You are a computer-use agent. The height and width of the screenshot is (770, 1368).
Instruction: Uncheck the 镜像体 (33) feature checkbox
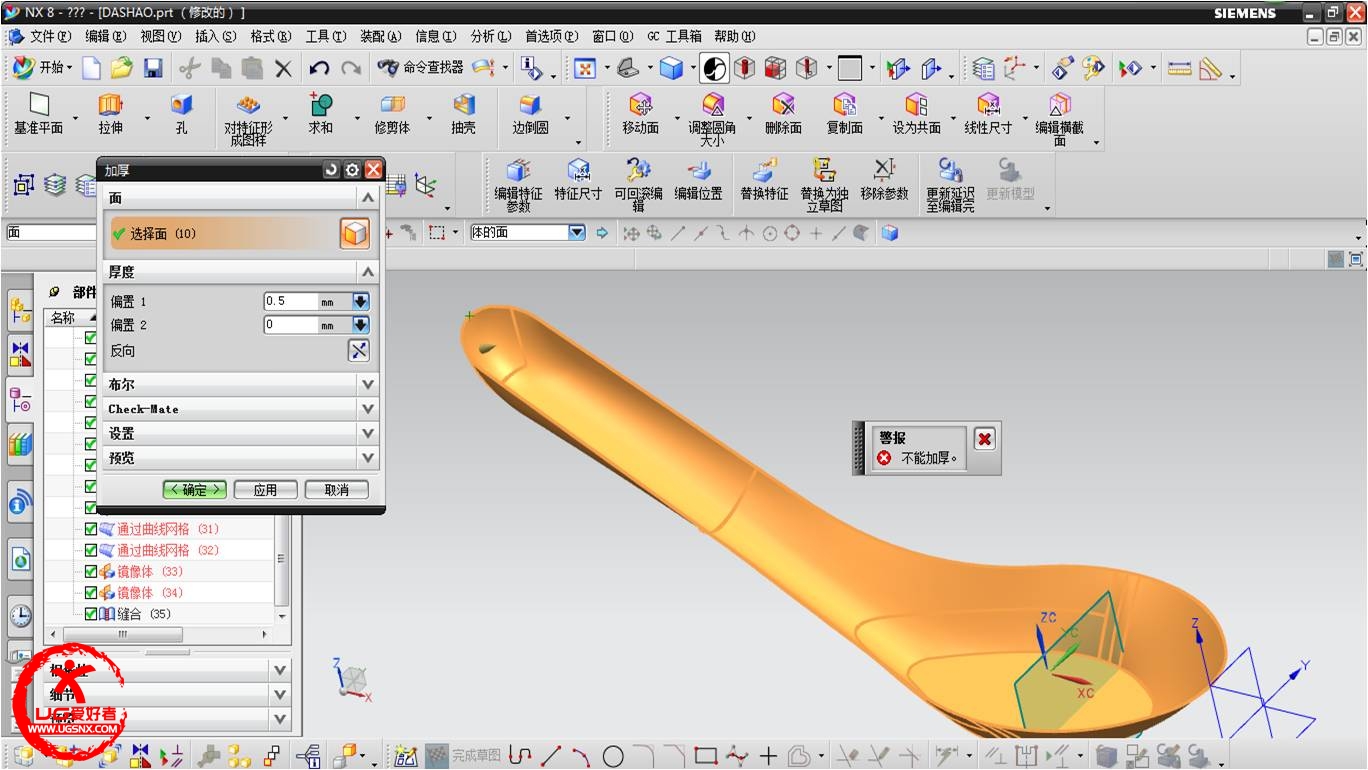pyautogui.click(x=91, y=572)
